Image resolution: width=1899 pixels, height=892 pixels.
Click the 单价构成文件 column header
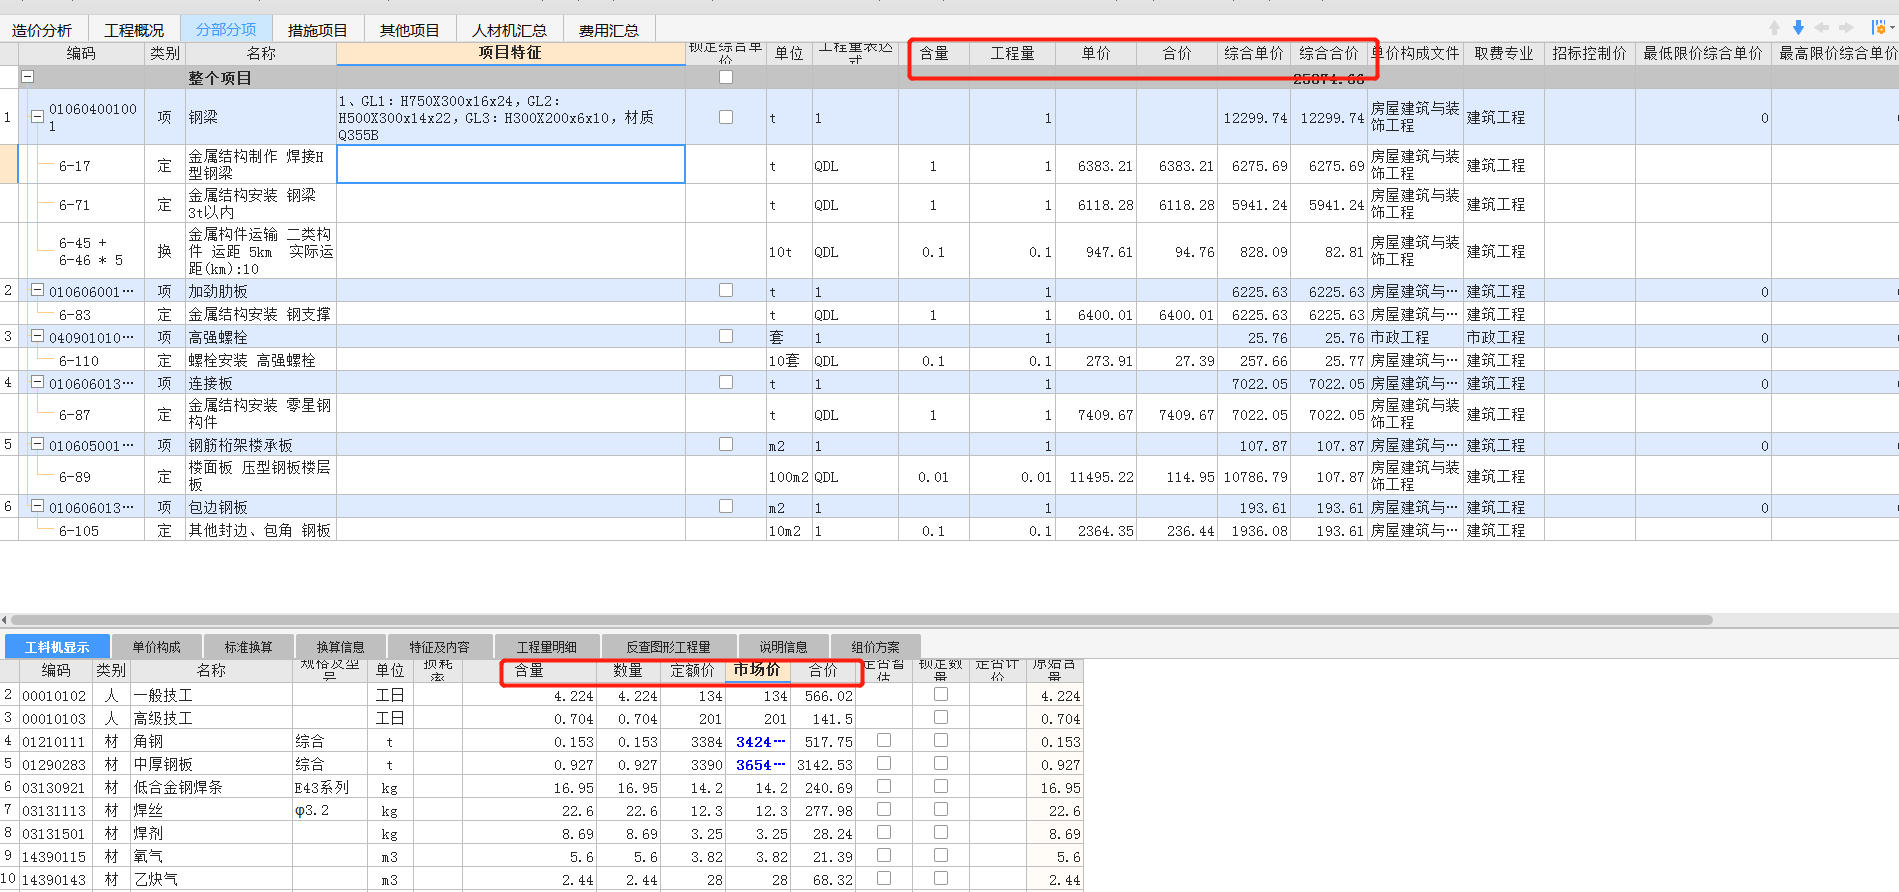click(1416, 53)
